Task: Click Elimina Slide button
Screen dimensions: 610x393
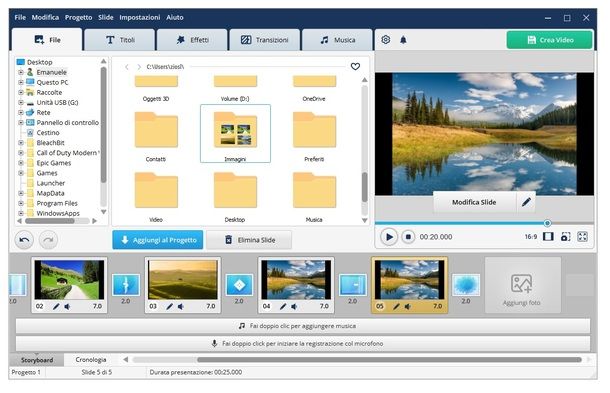Action: (x=249, y=240)
